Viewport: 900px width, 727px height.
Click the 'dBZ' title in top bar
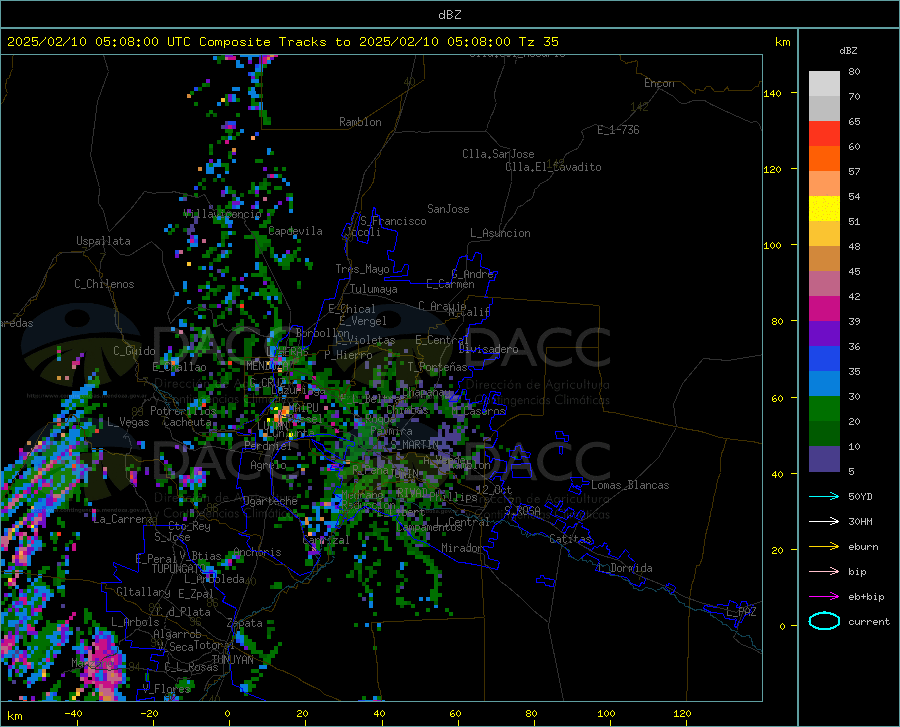tap(449, 15)
